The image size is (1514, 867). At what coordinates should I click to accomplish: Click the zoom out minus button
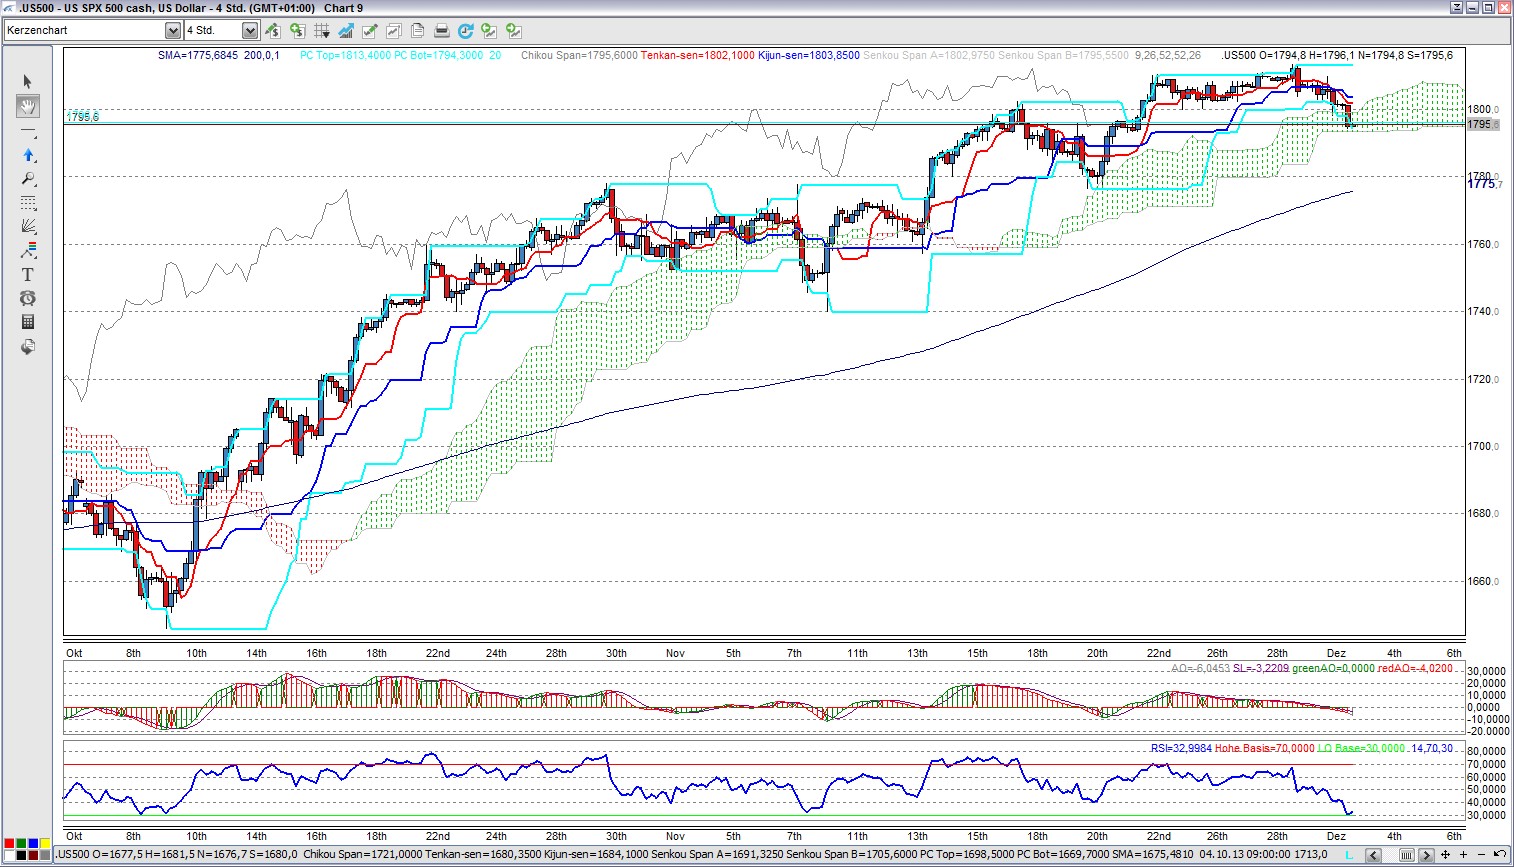click(x=1480, y=855)
